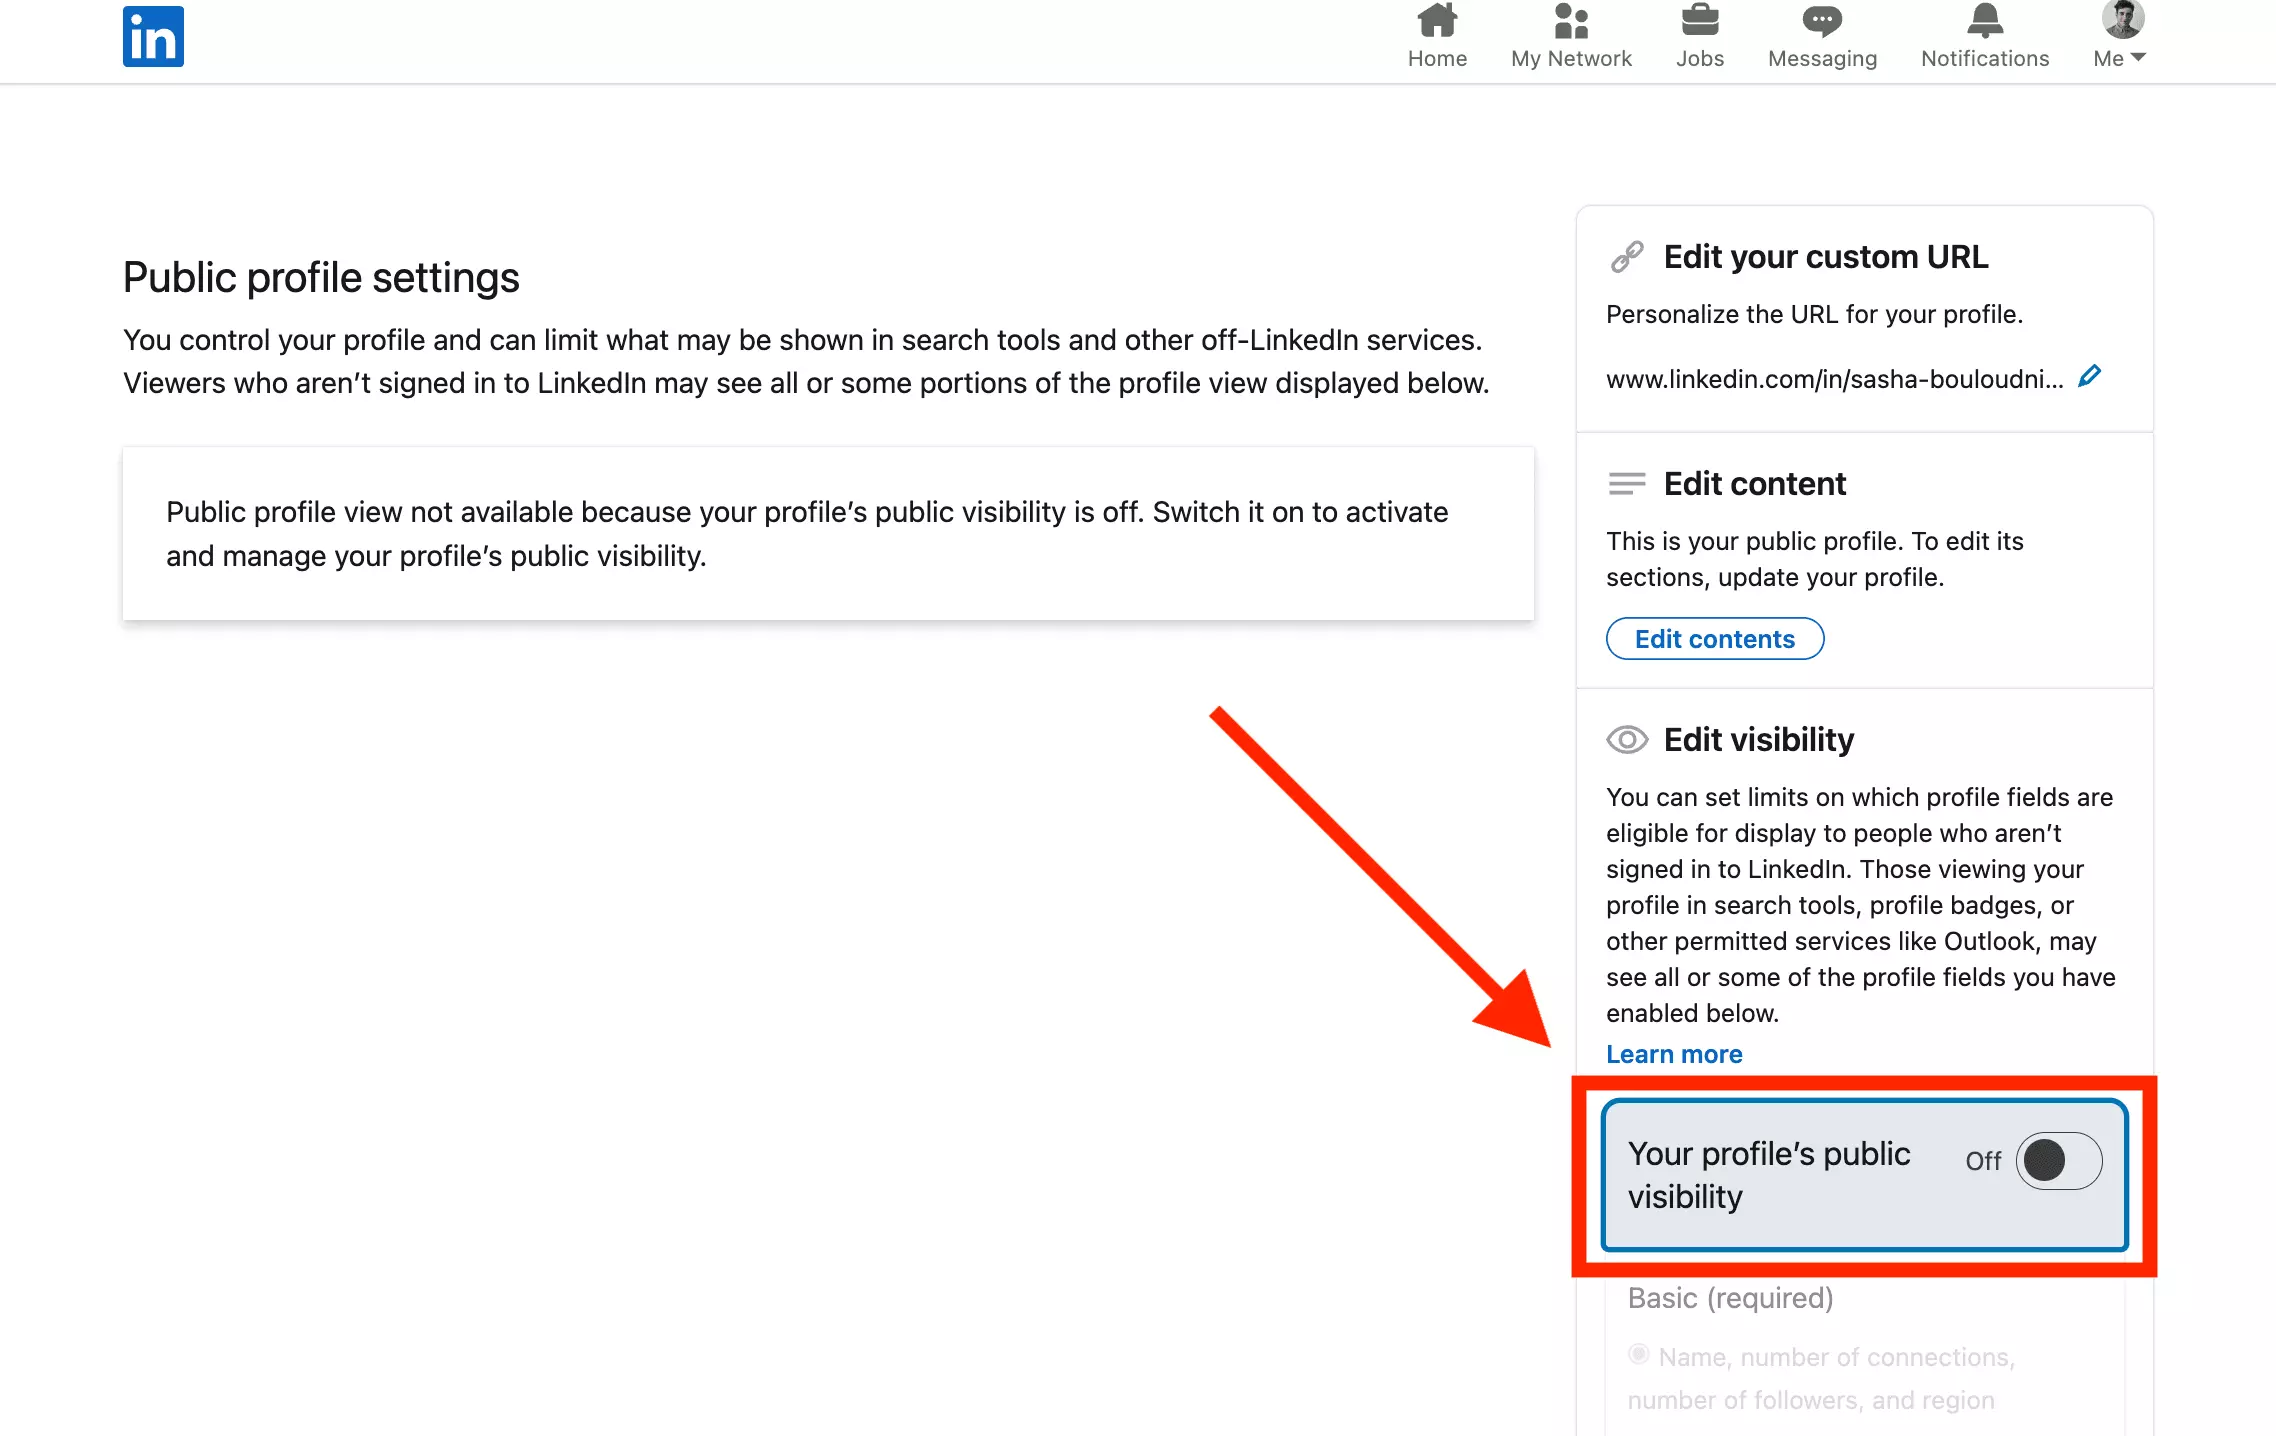Open Jobs briefcase icon

1699,20
